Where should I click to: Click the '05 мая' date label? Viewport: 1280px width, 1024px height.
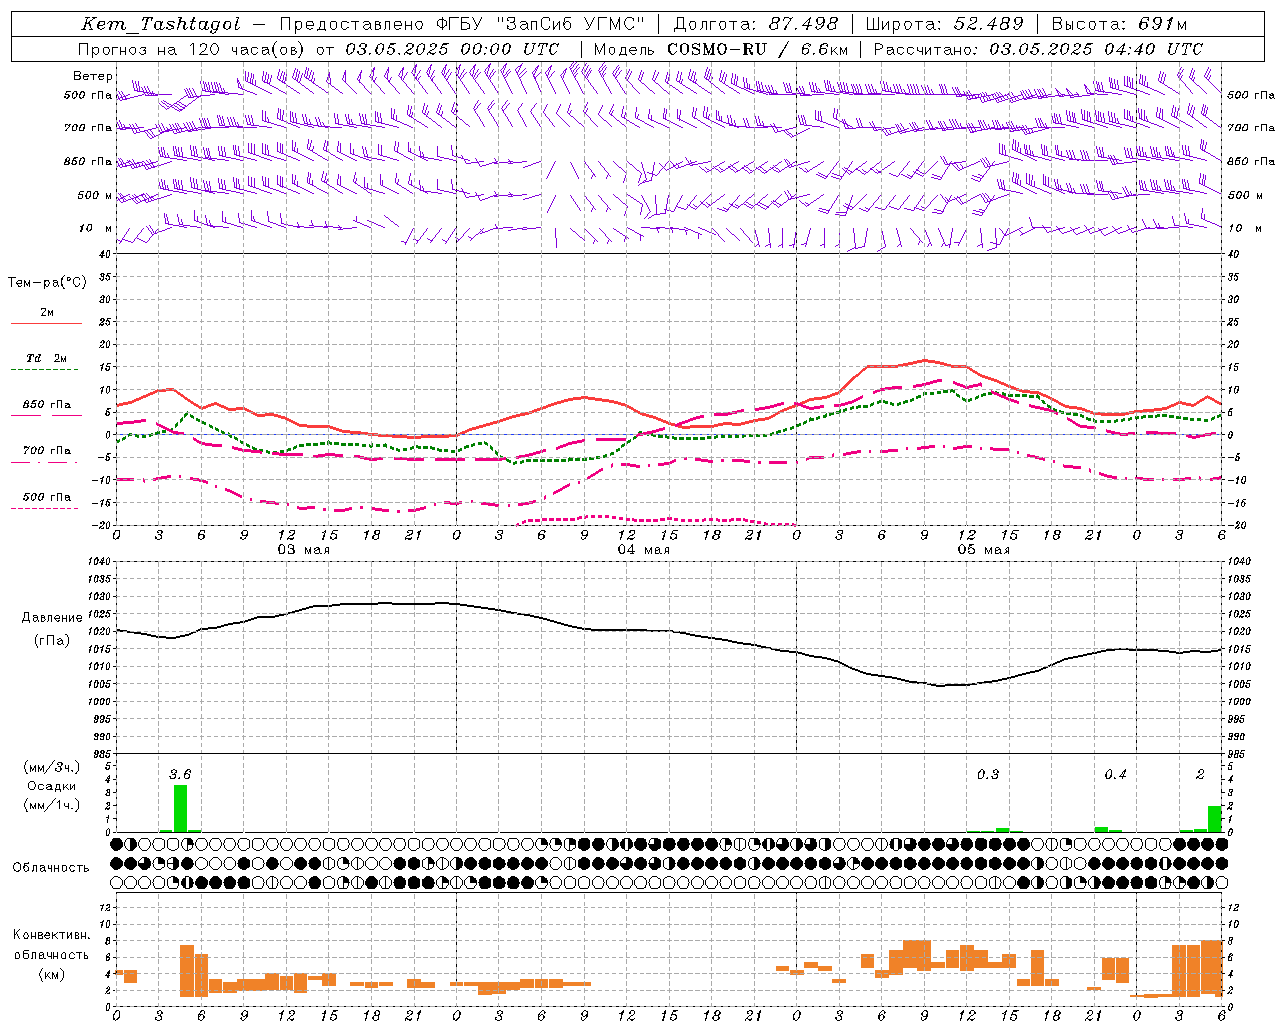(x=983, y=550)
